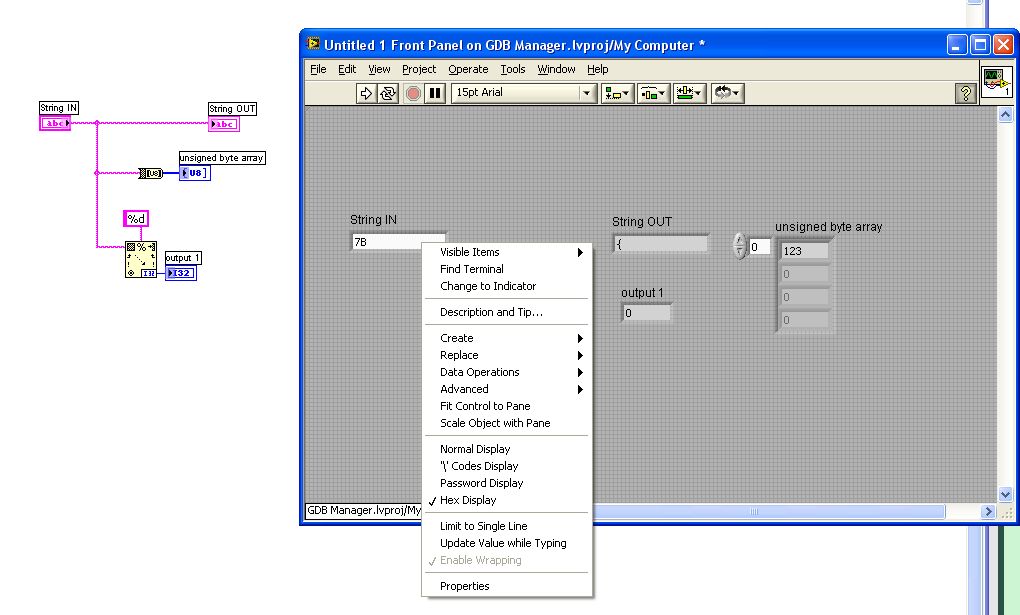
Task: Click the Scan From String function node
Action: tap(141, 260)
